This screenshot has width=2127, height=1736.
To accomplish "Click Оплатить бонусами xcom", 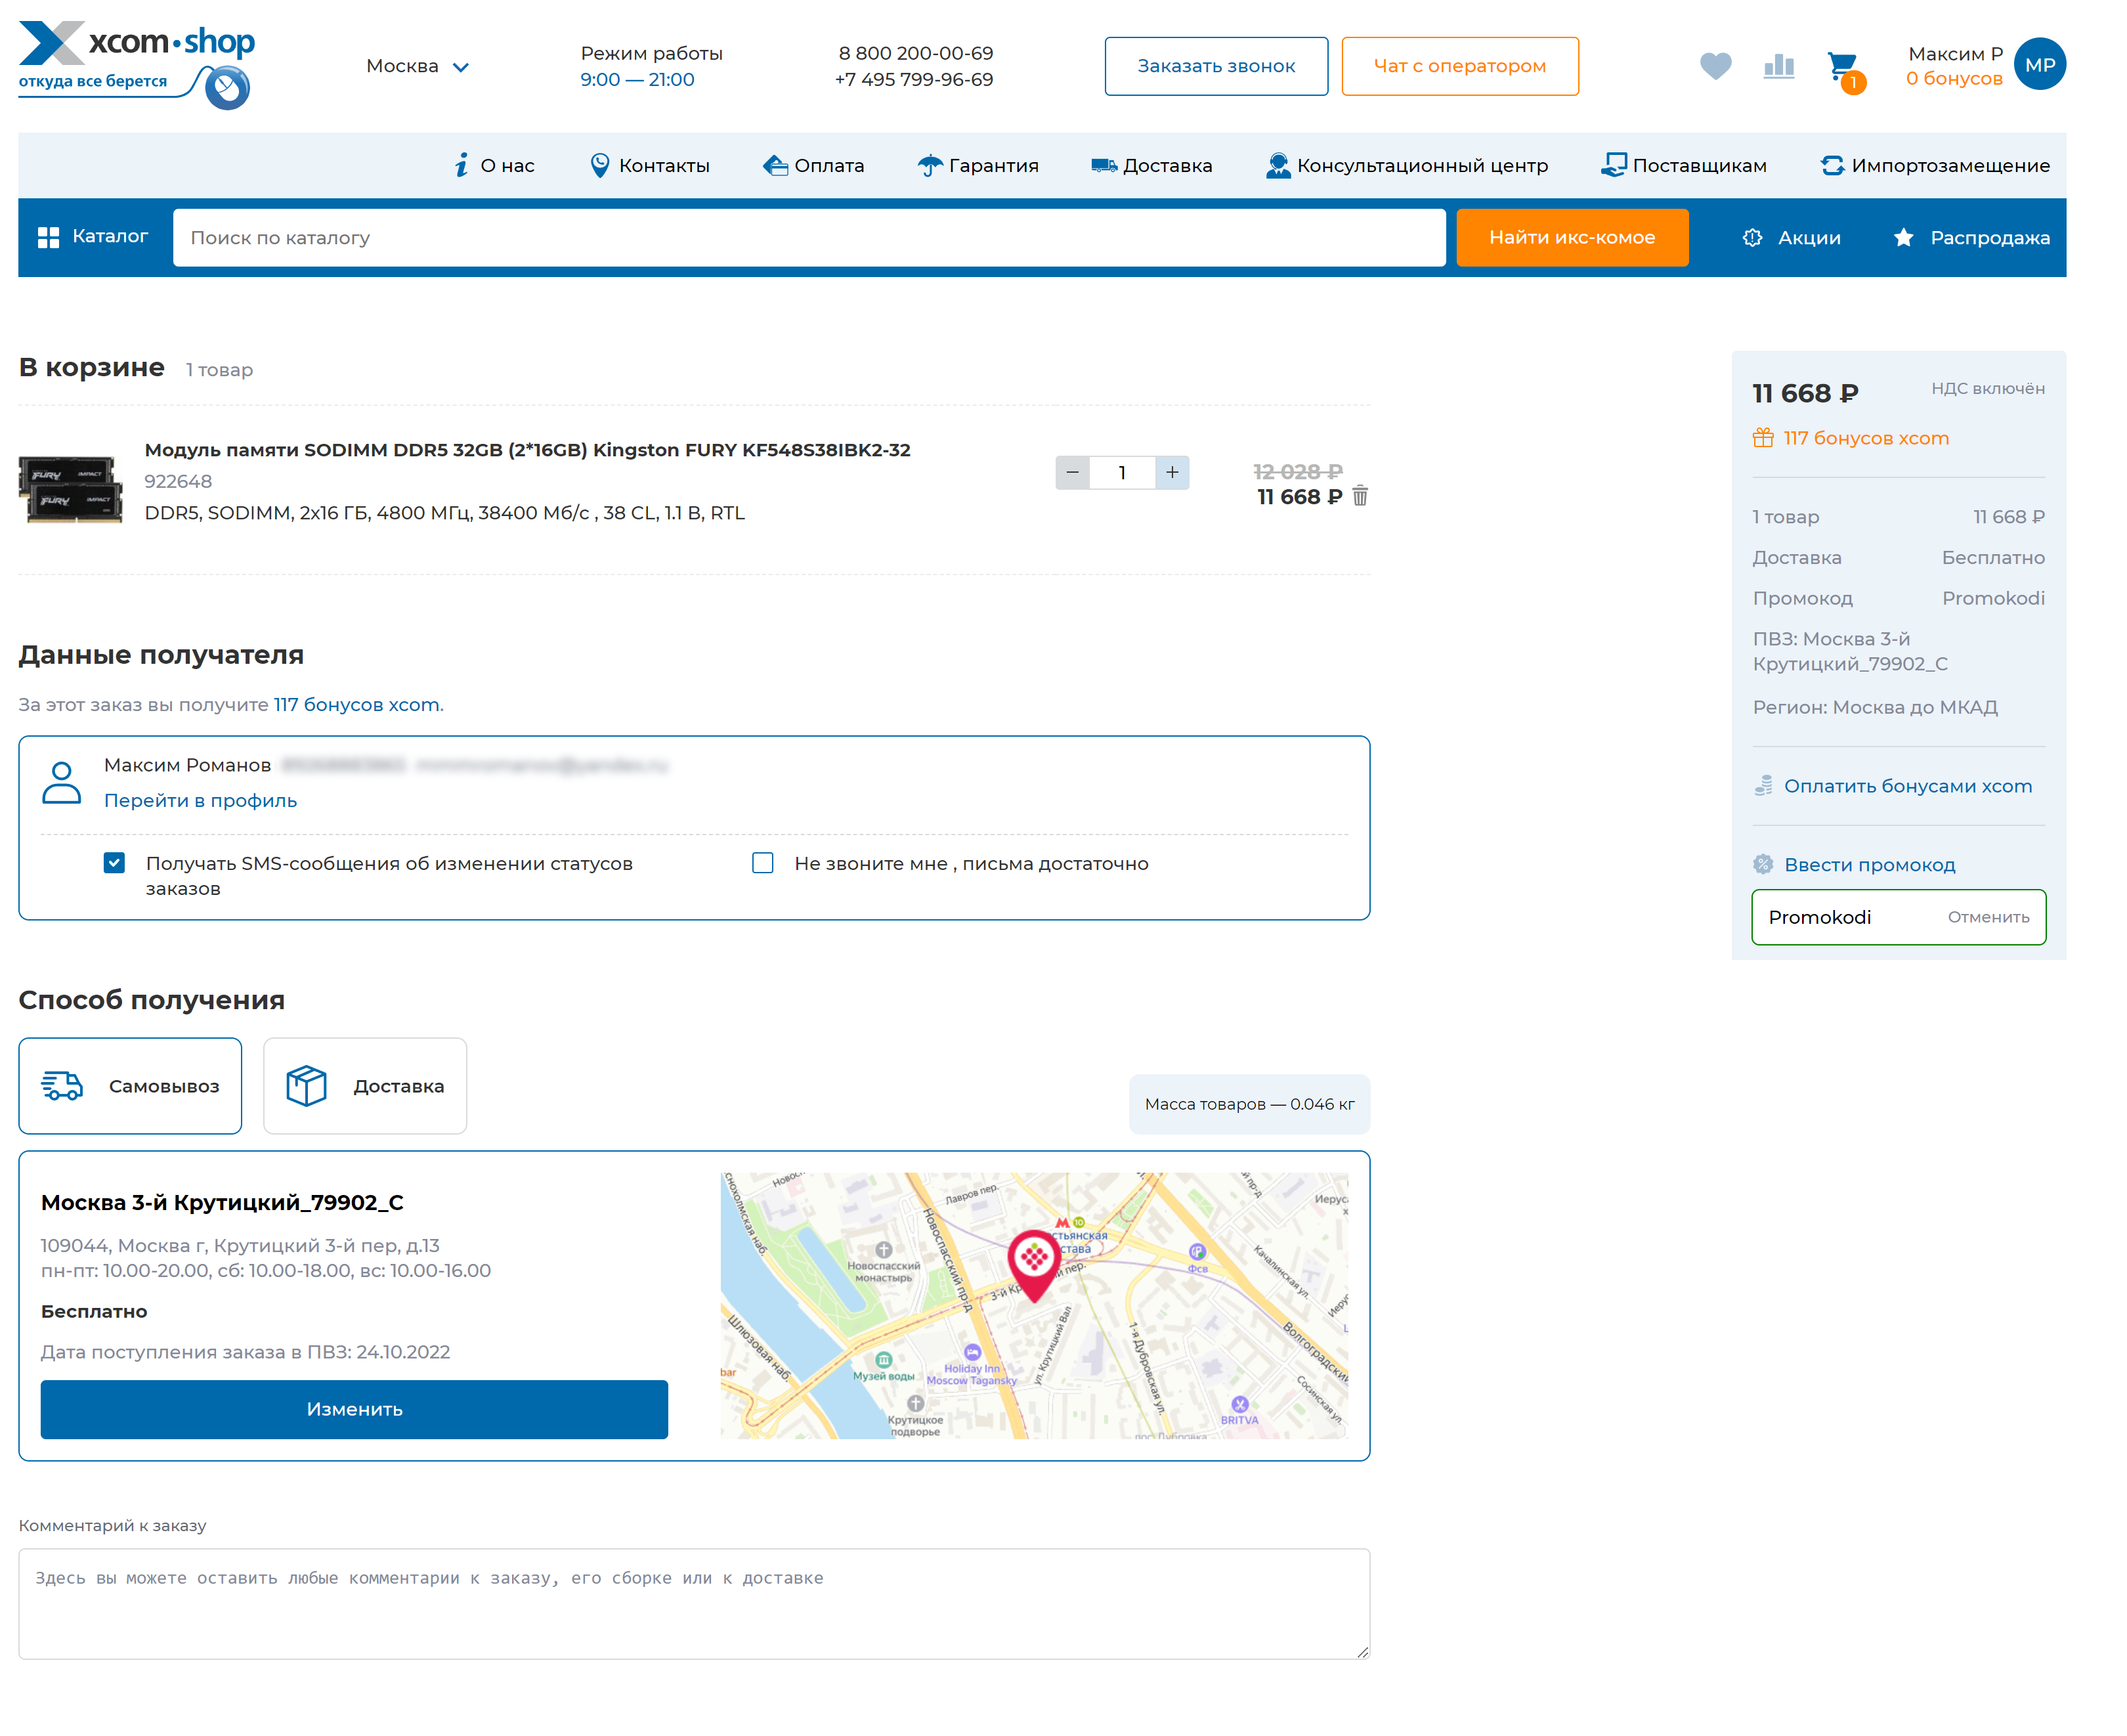I will (1892, 786).
